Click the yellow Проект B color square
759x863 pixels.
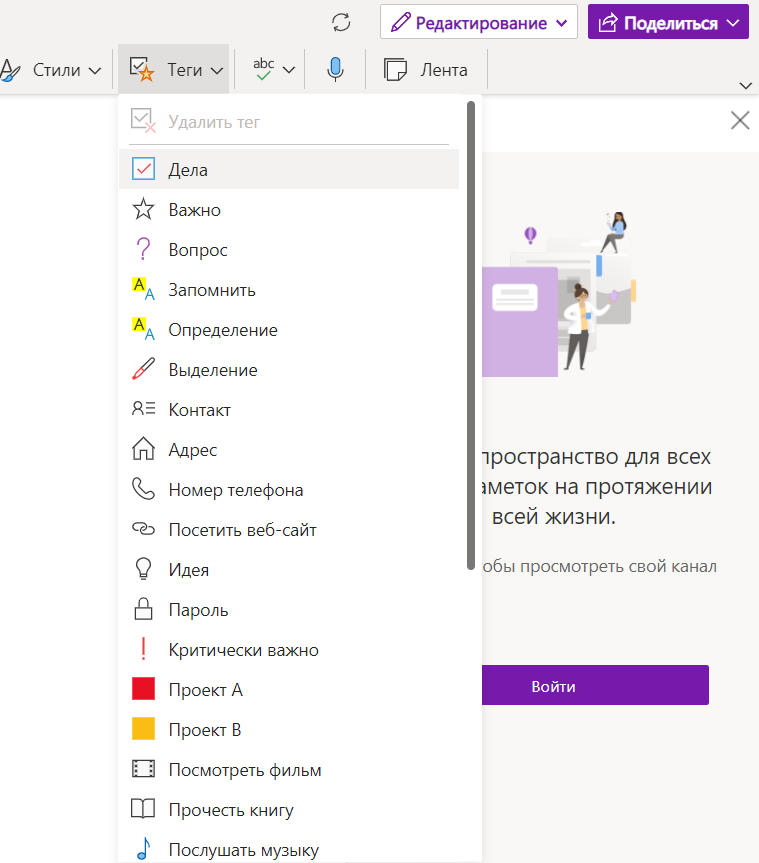tap(143, 729)
